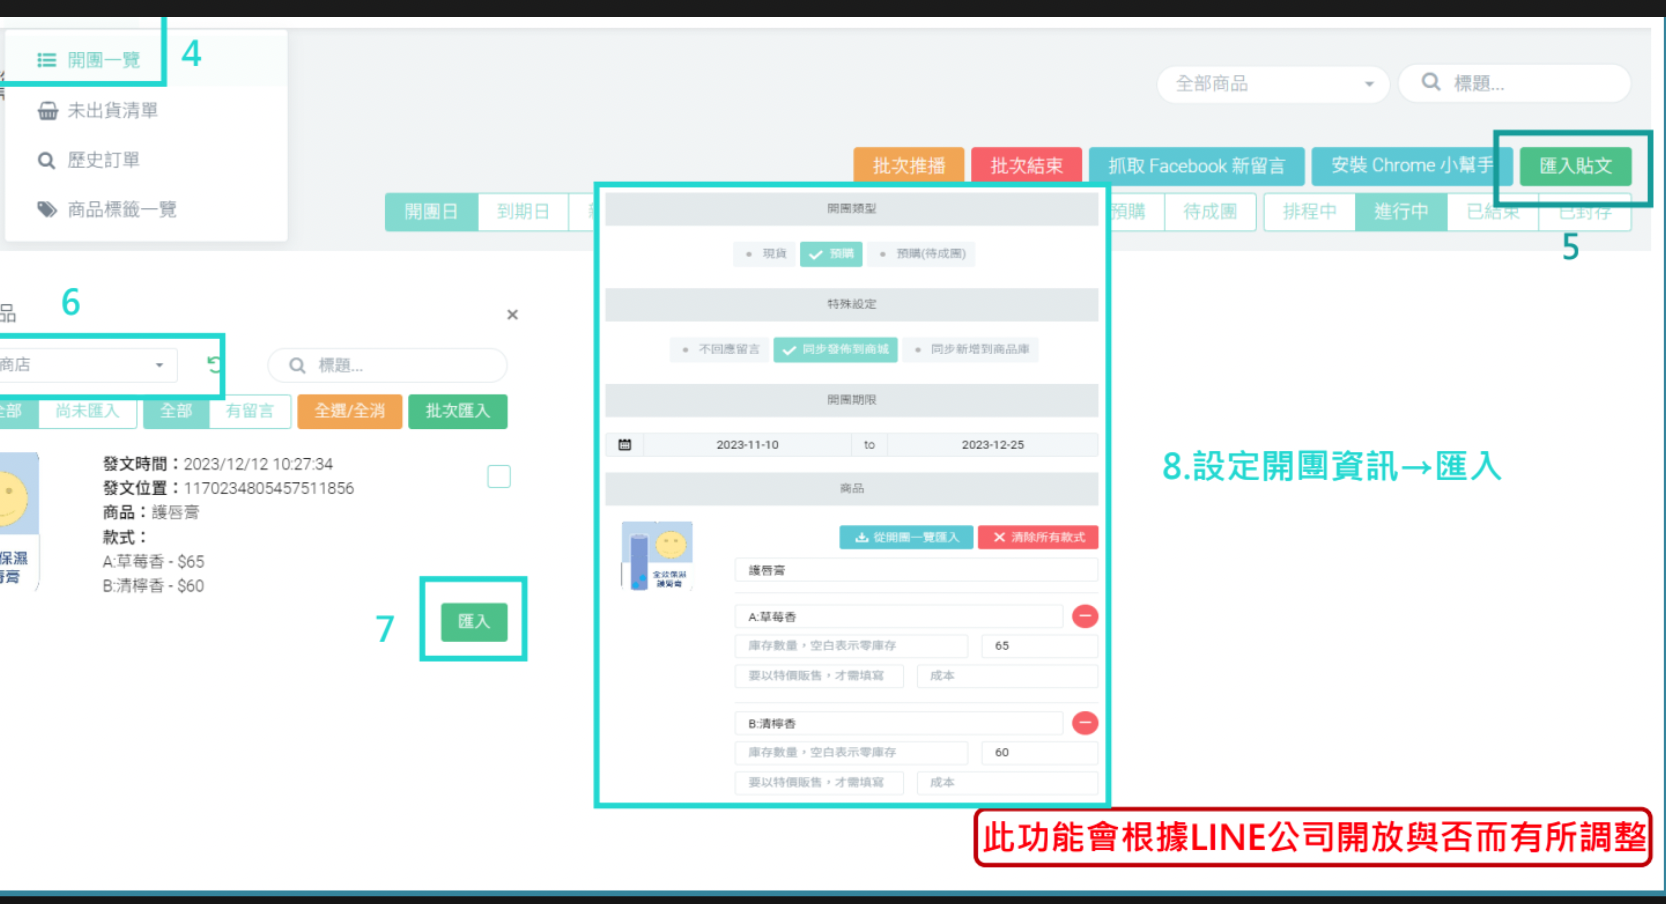Click the 護唇膏 post thumbnail in import list
This screenshot has height=904, width=1666.
point(19,520)
